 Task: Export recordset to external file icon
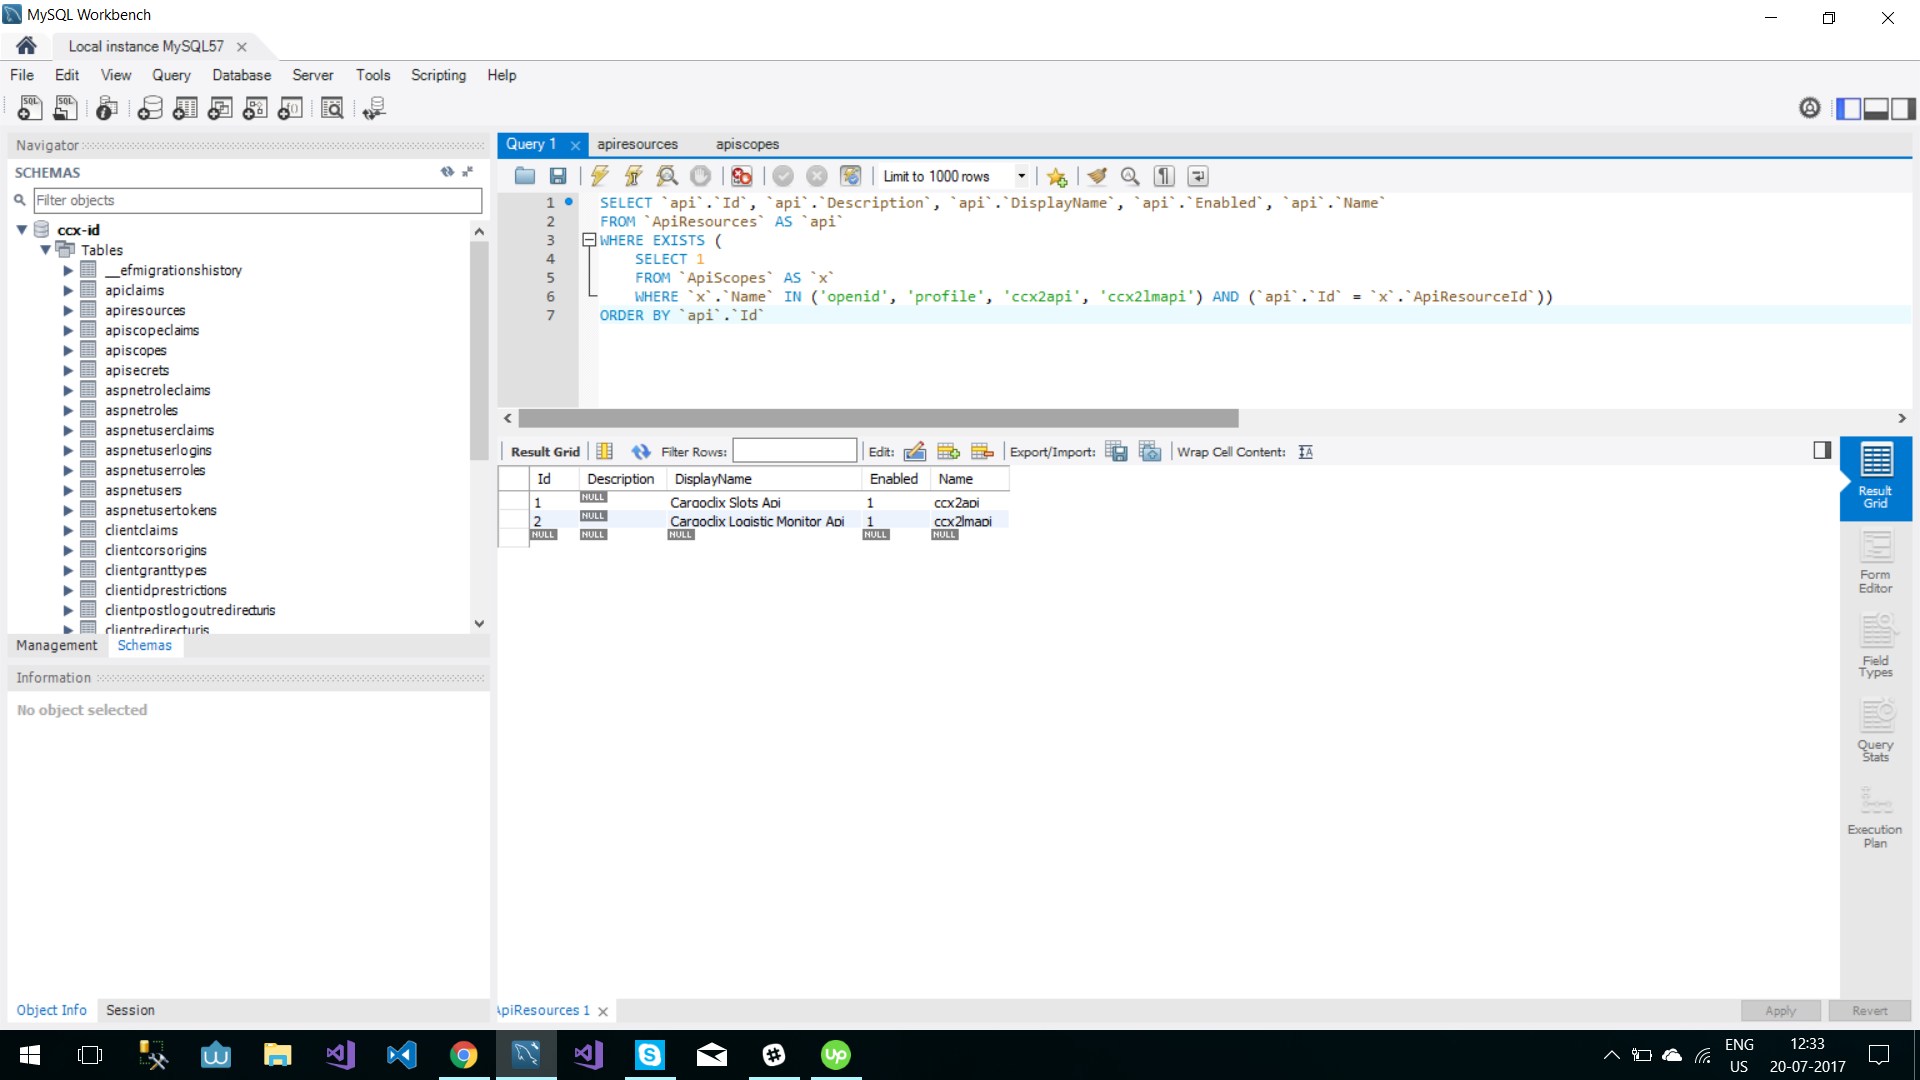pos(1116,452)
